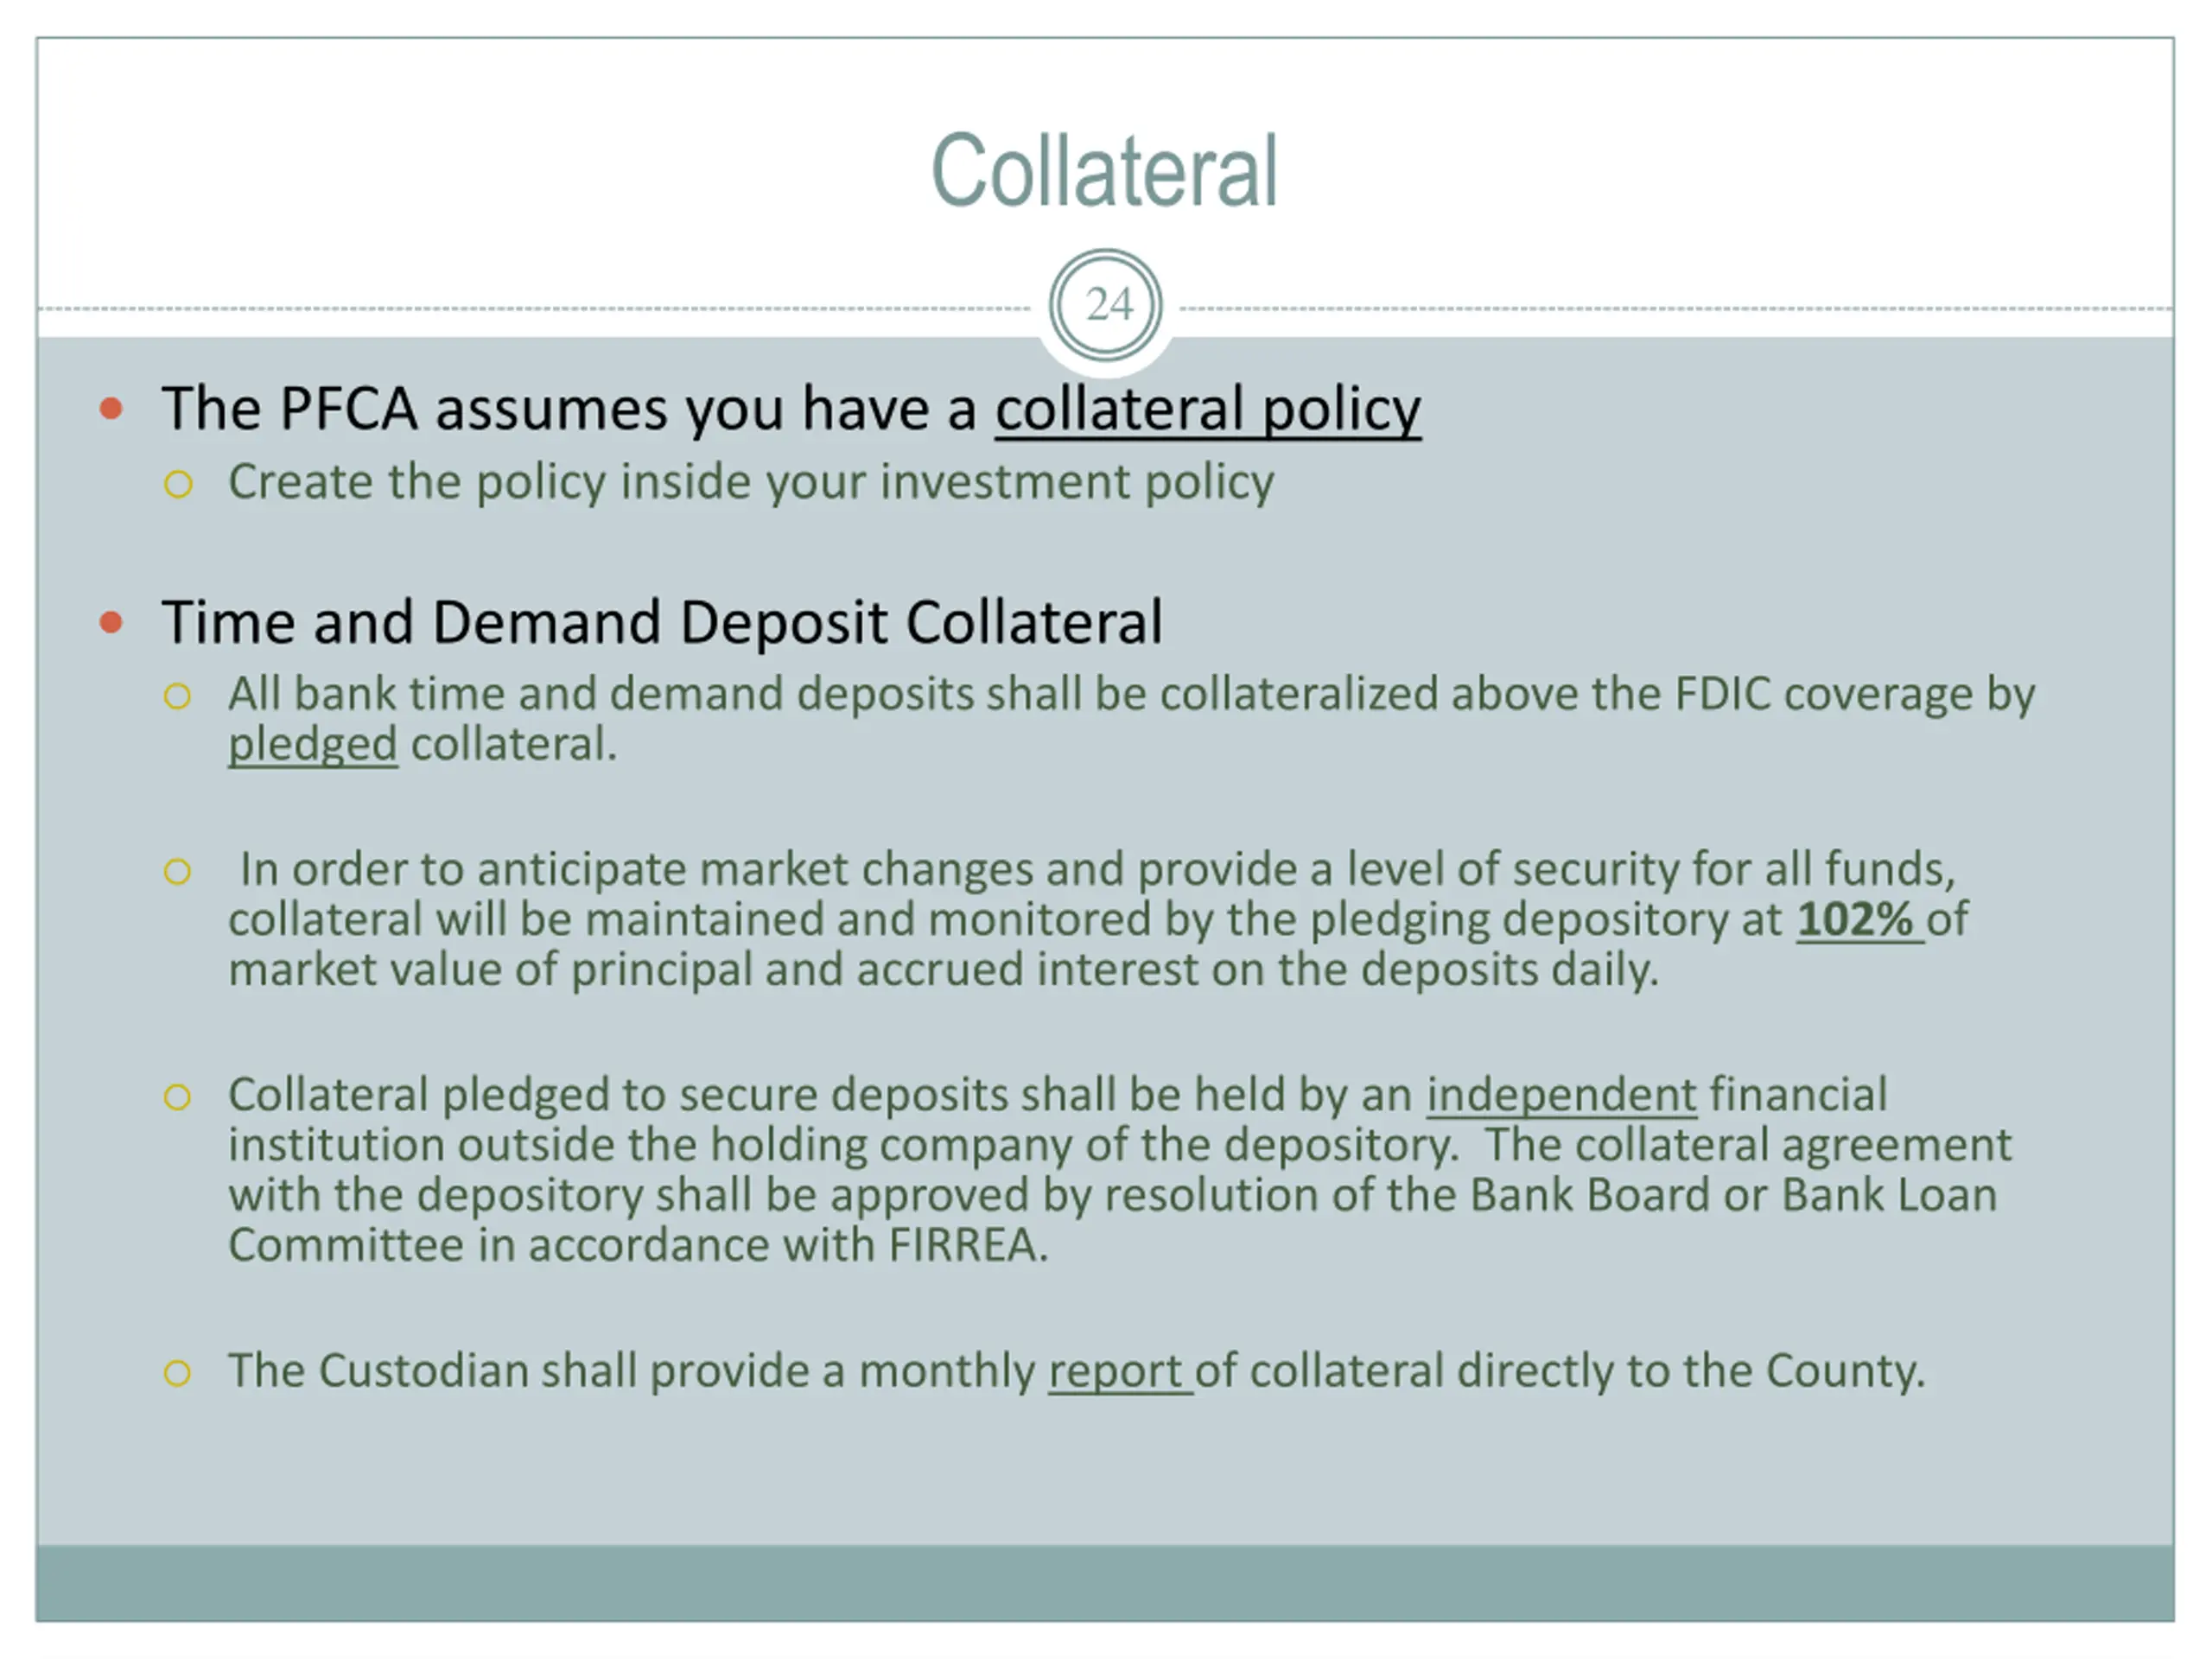
Task: Click the underlined word pledged
Action: coord(312,745)
